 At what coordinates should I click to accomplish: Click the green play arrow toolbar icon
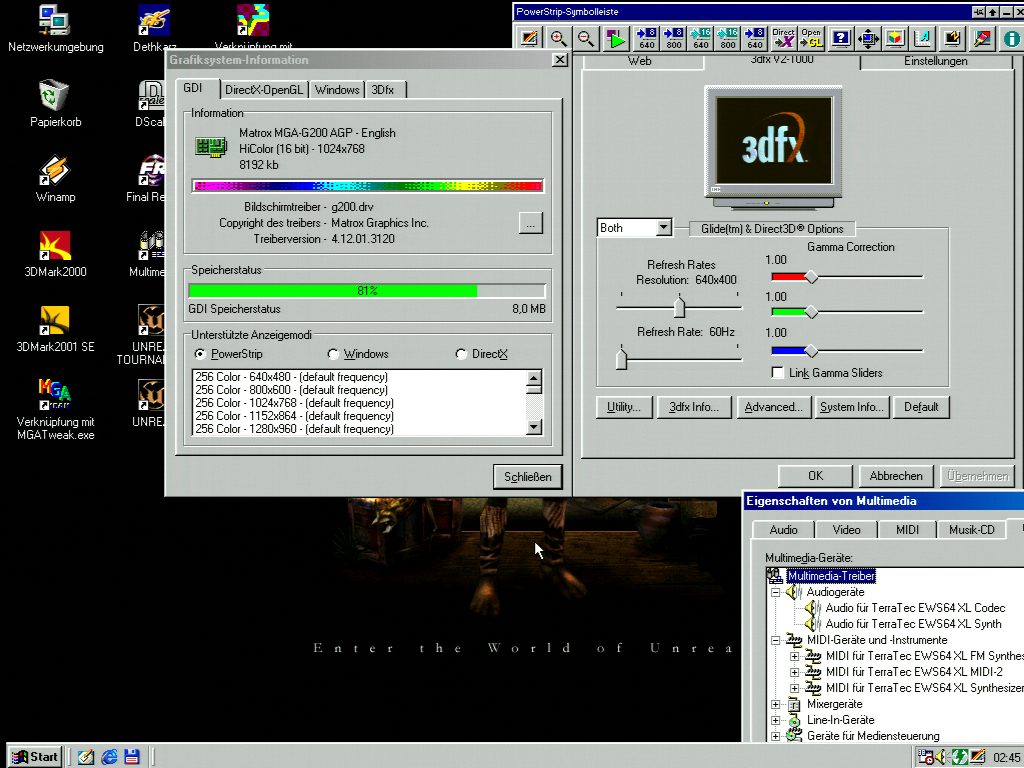point(615,39)
